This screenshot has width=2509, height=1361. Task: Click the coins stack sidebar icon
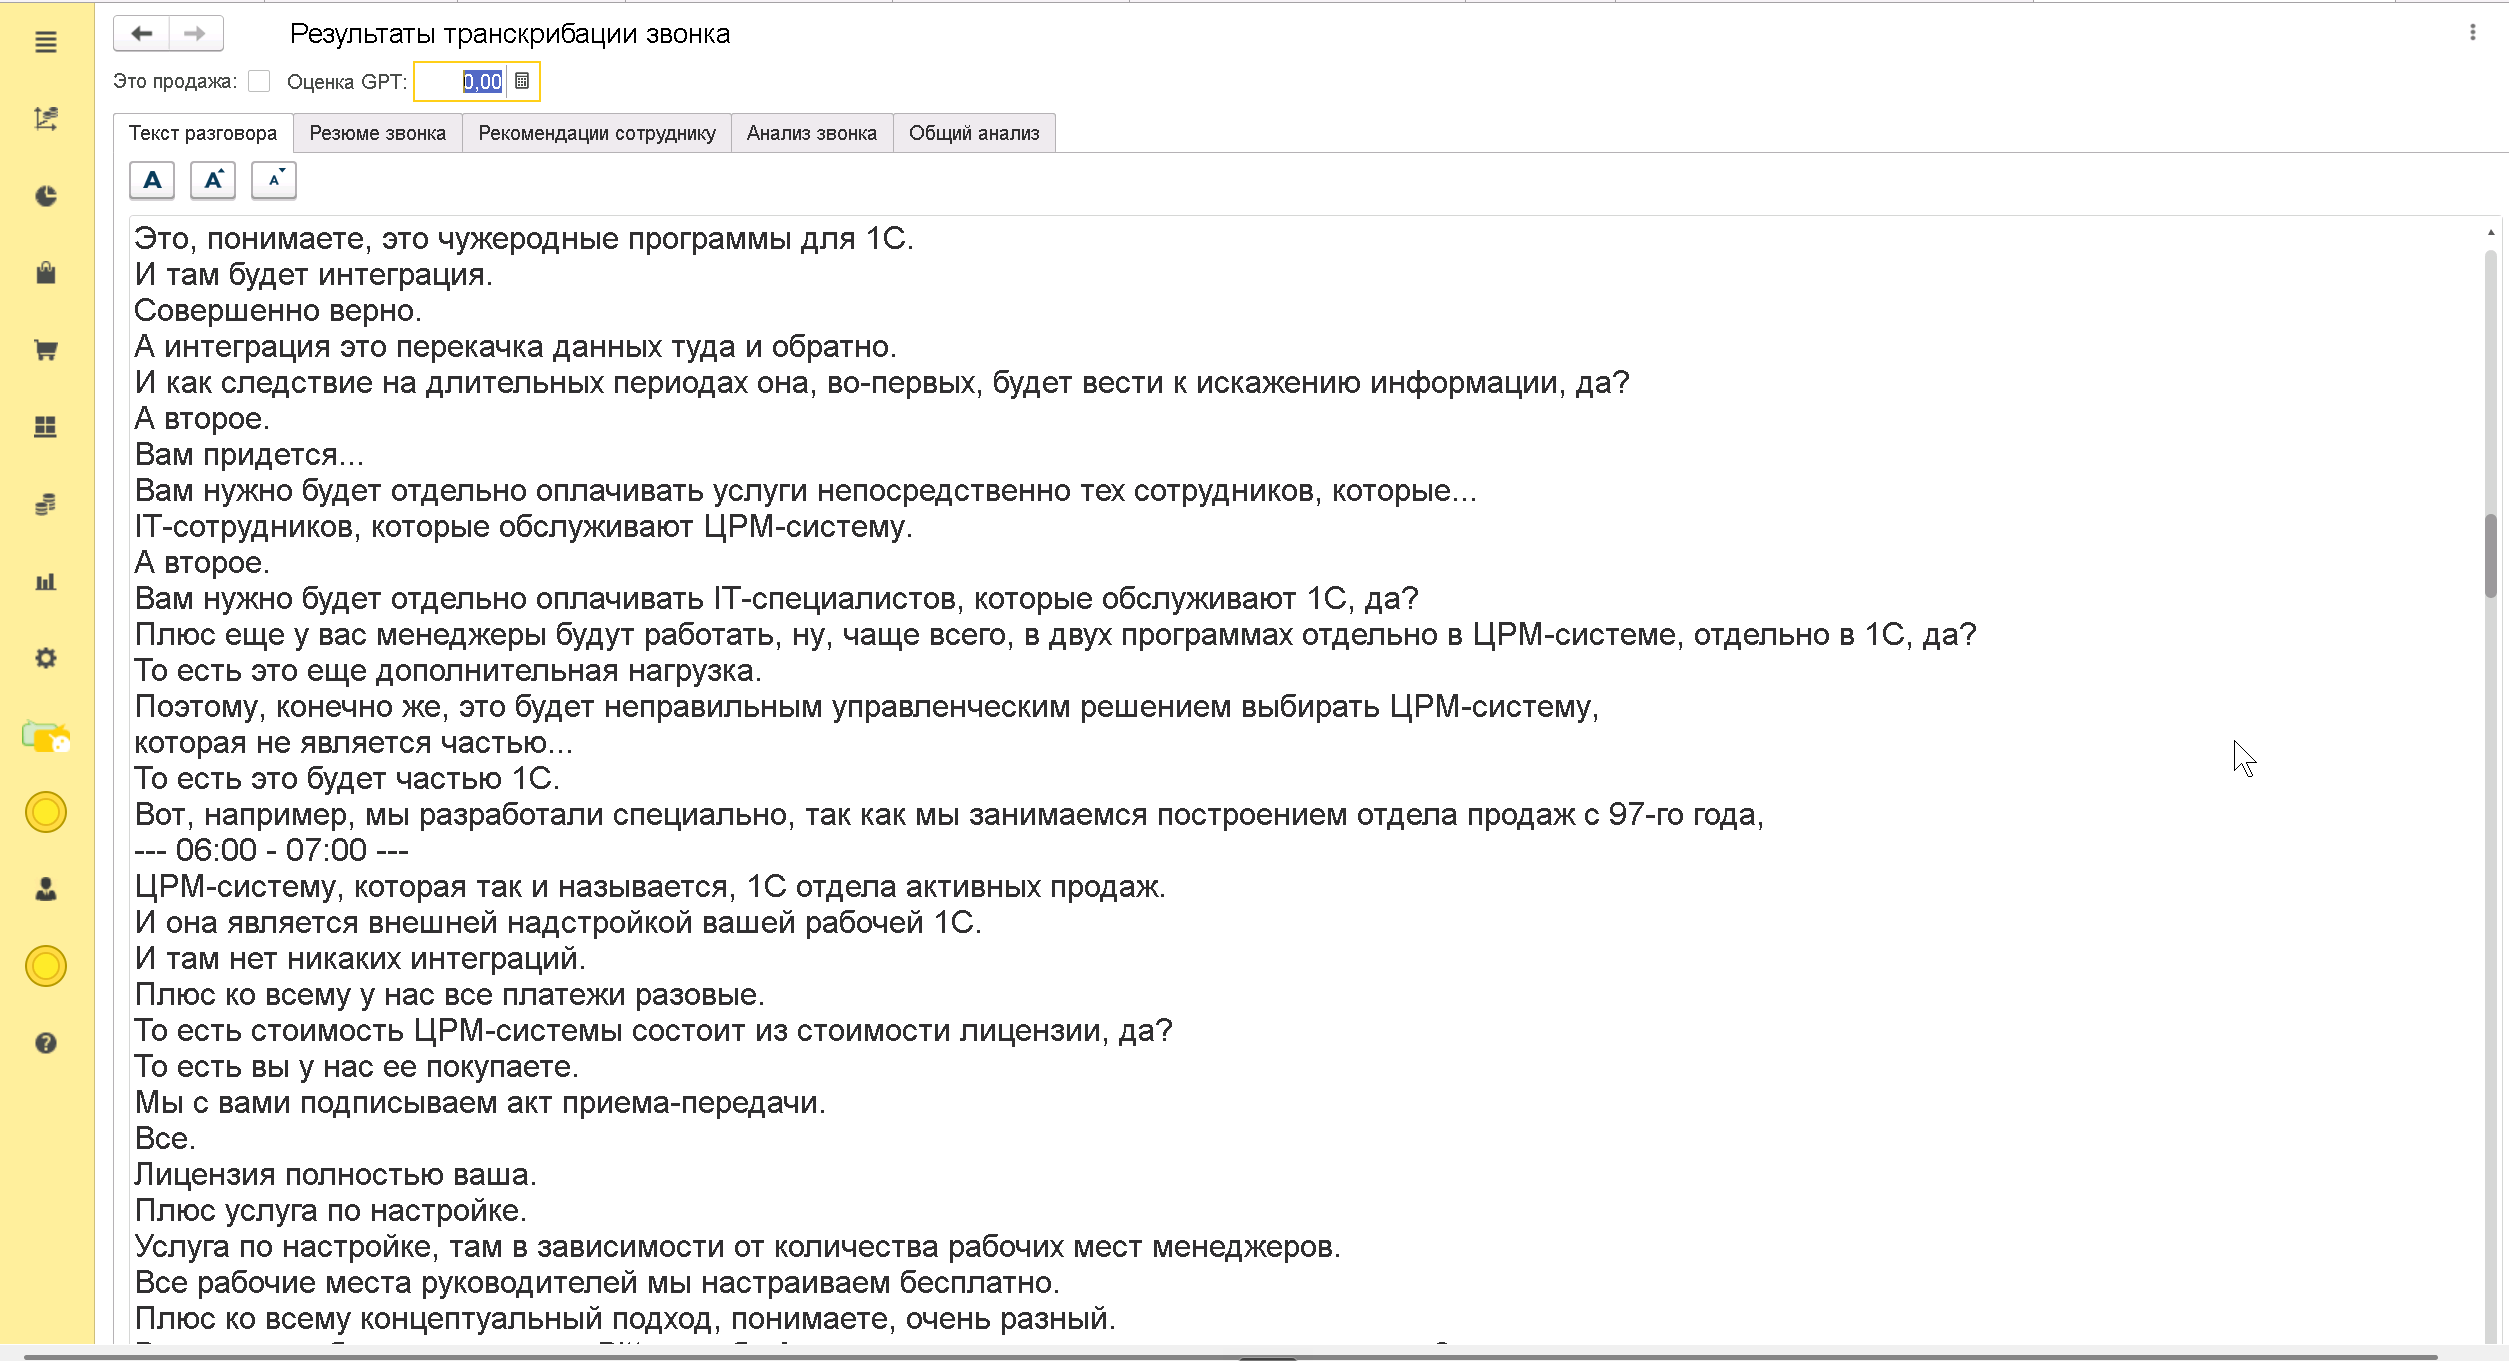(x=46, y=504)
